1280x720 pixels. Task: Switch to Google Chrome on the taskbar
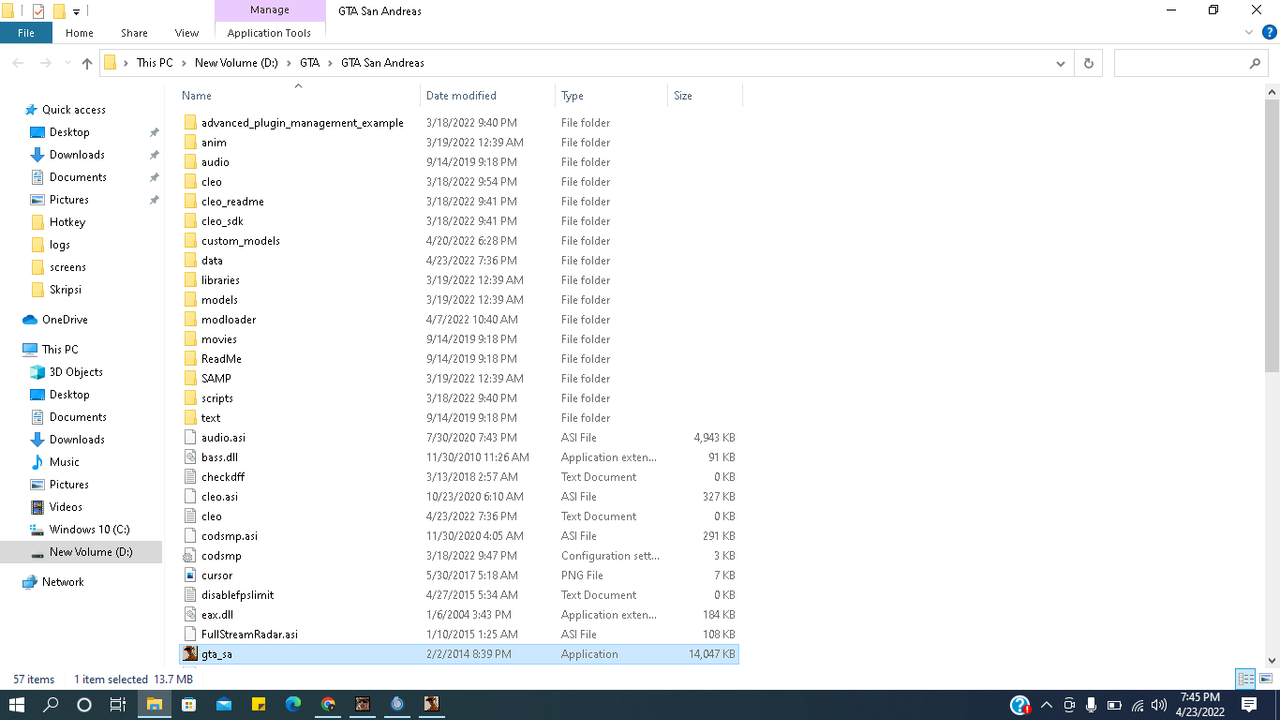328,705
